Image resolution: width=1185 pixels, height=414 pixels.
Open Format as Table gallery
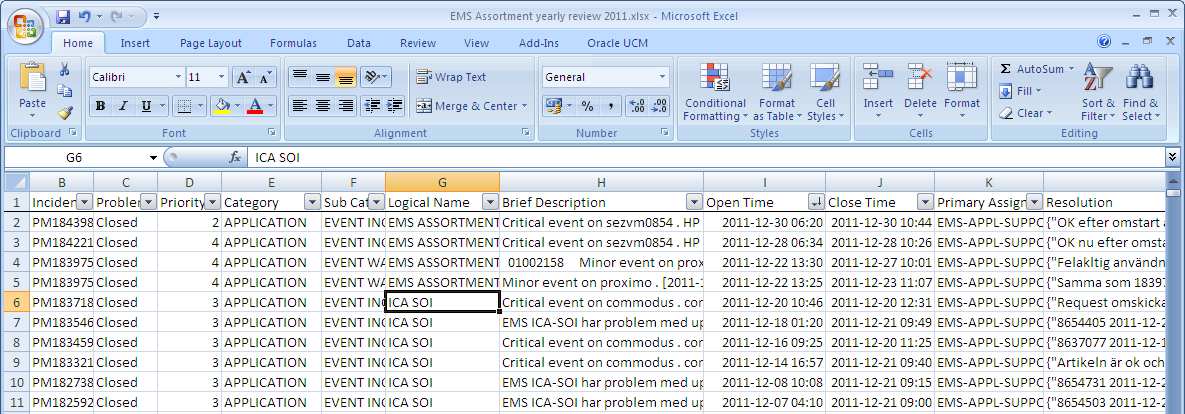(777, 92)
